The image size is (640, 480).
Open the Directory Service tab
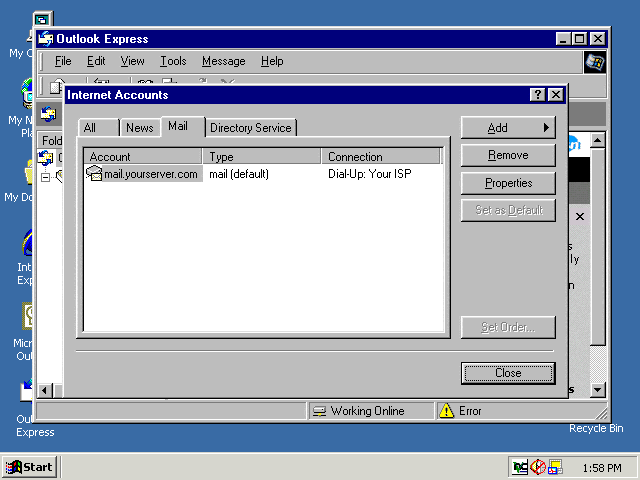tap(251, 128)
